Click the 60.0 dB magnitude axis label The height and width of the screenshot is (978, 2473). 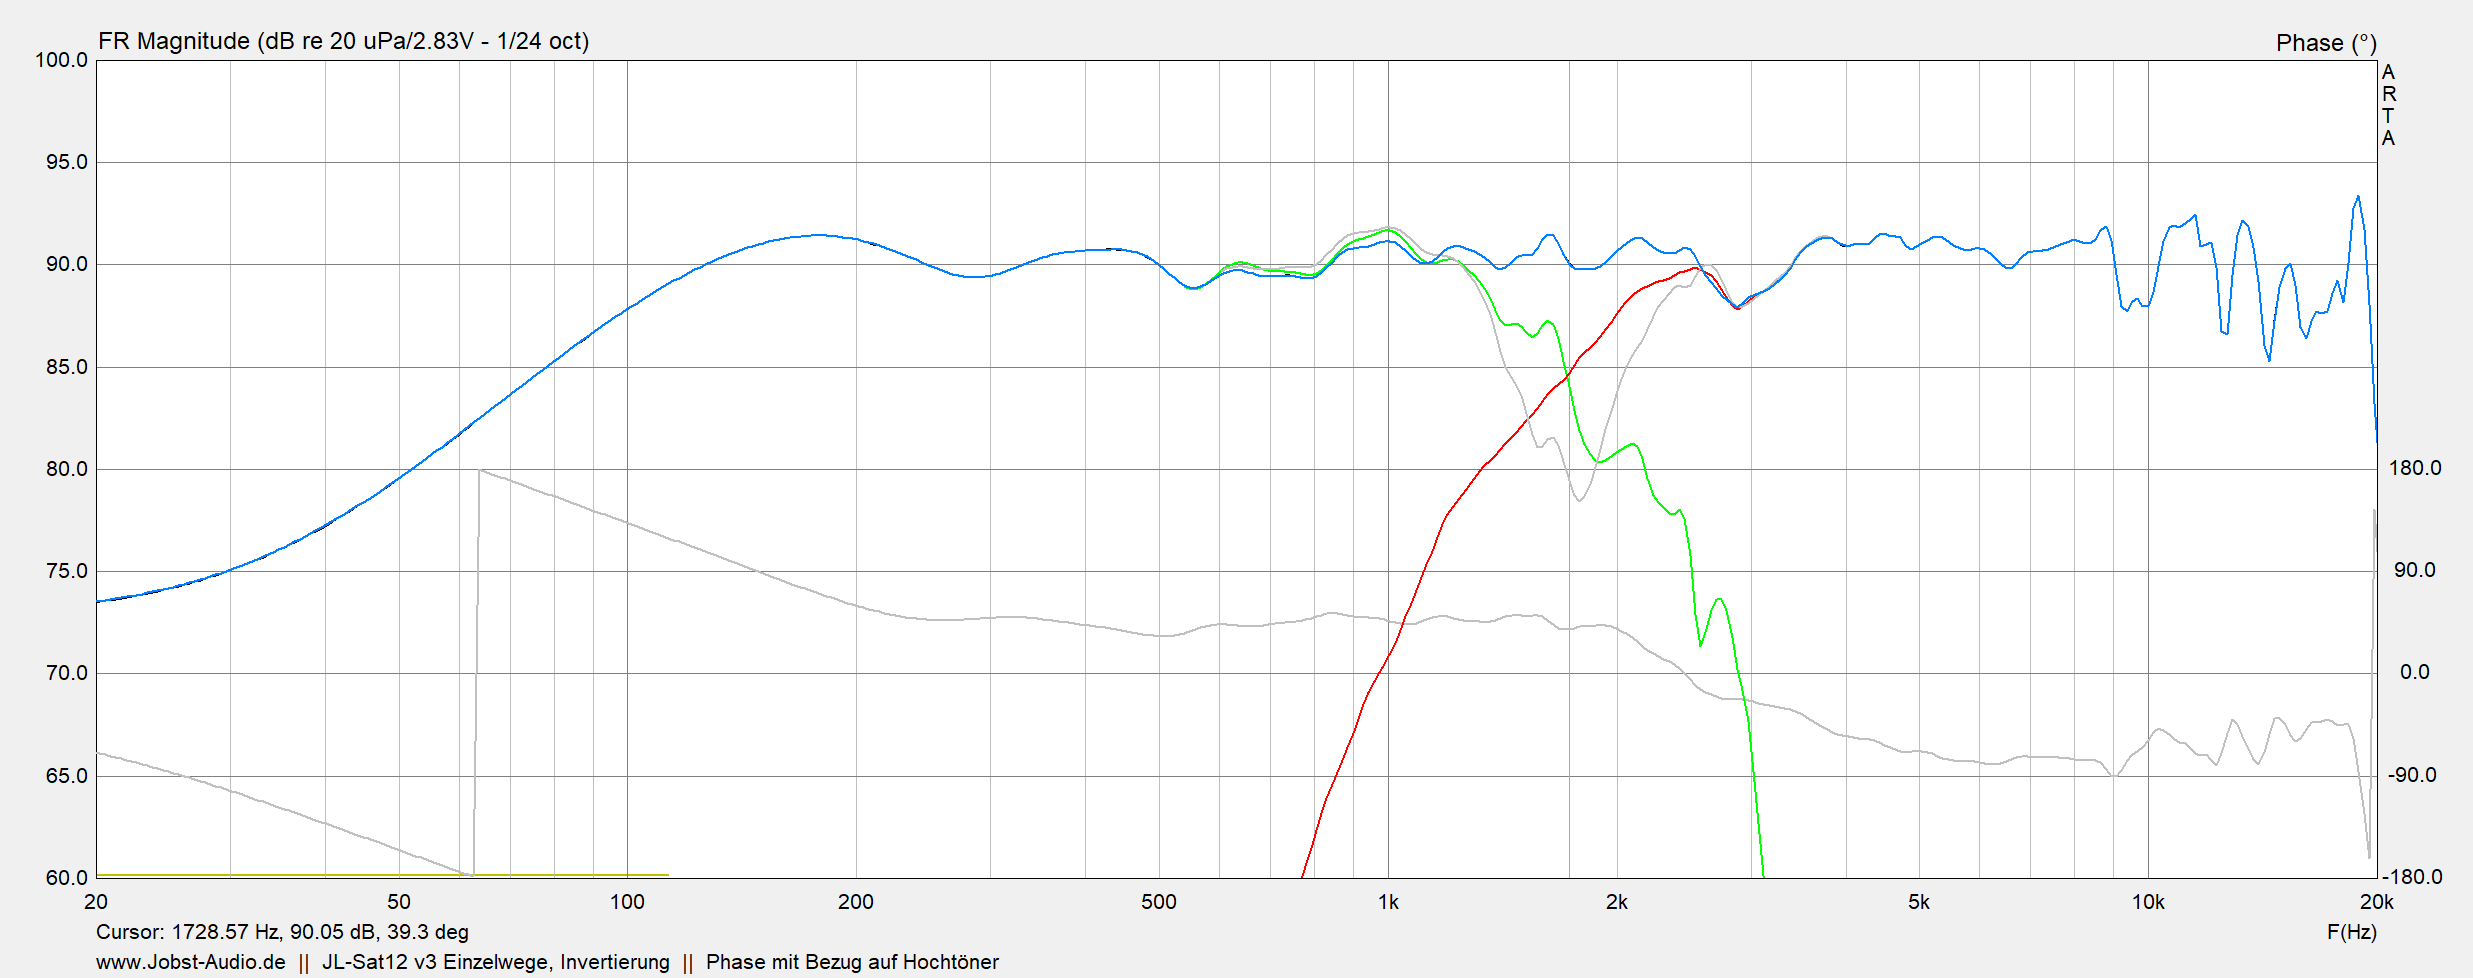pos(66,878)
